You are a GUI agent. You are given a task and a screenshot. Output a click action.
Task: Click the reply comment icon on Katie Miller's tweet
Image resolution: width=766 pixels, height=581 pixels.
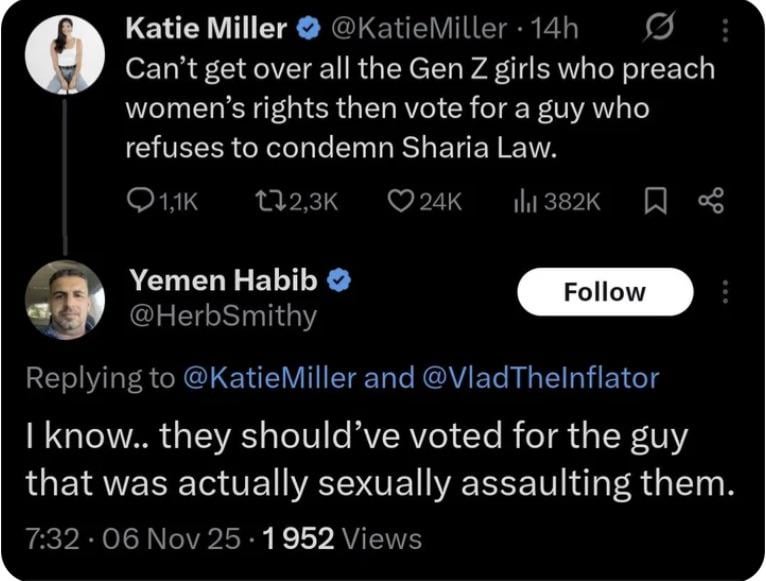139,203
